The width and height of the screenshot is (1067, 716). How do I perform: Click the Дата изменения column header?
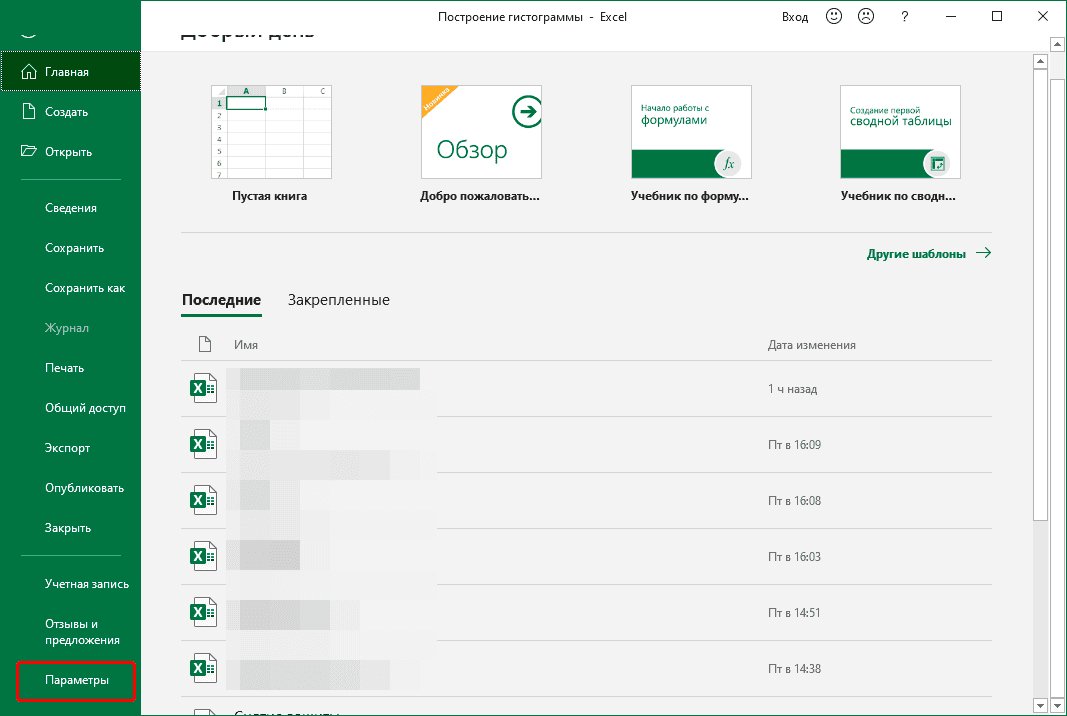click(811, 344)
